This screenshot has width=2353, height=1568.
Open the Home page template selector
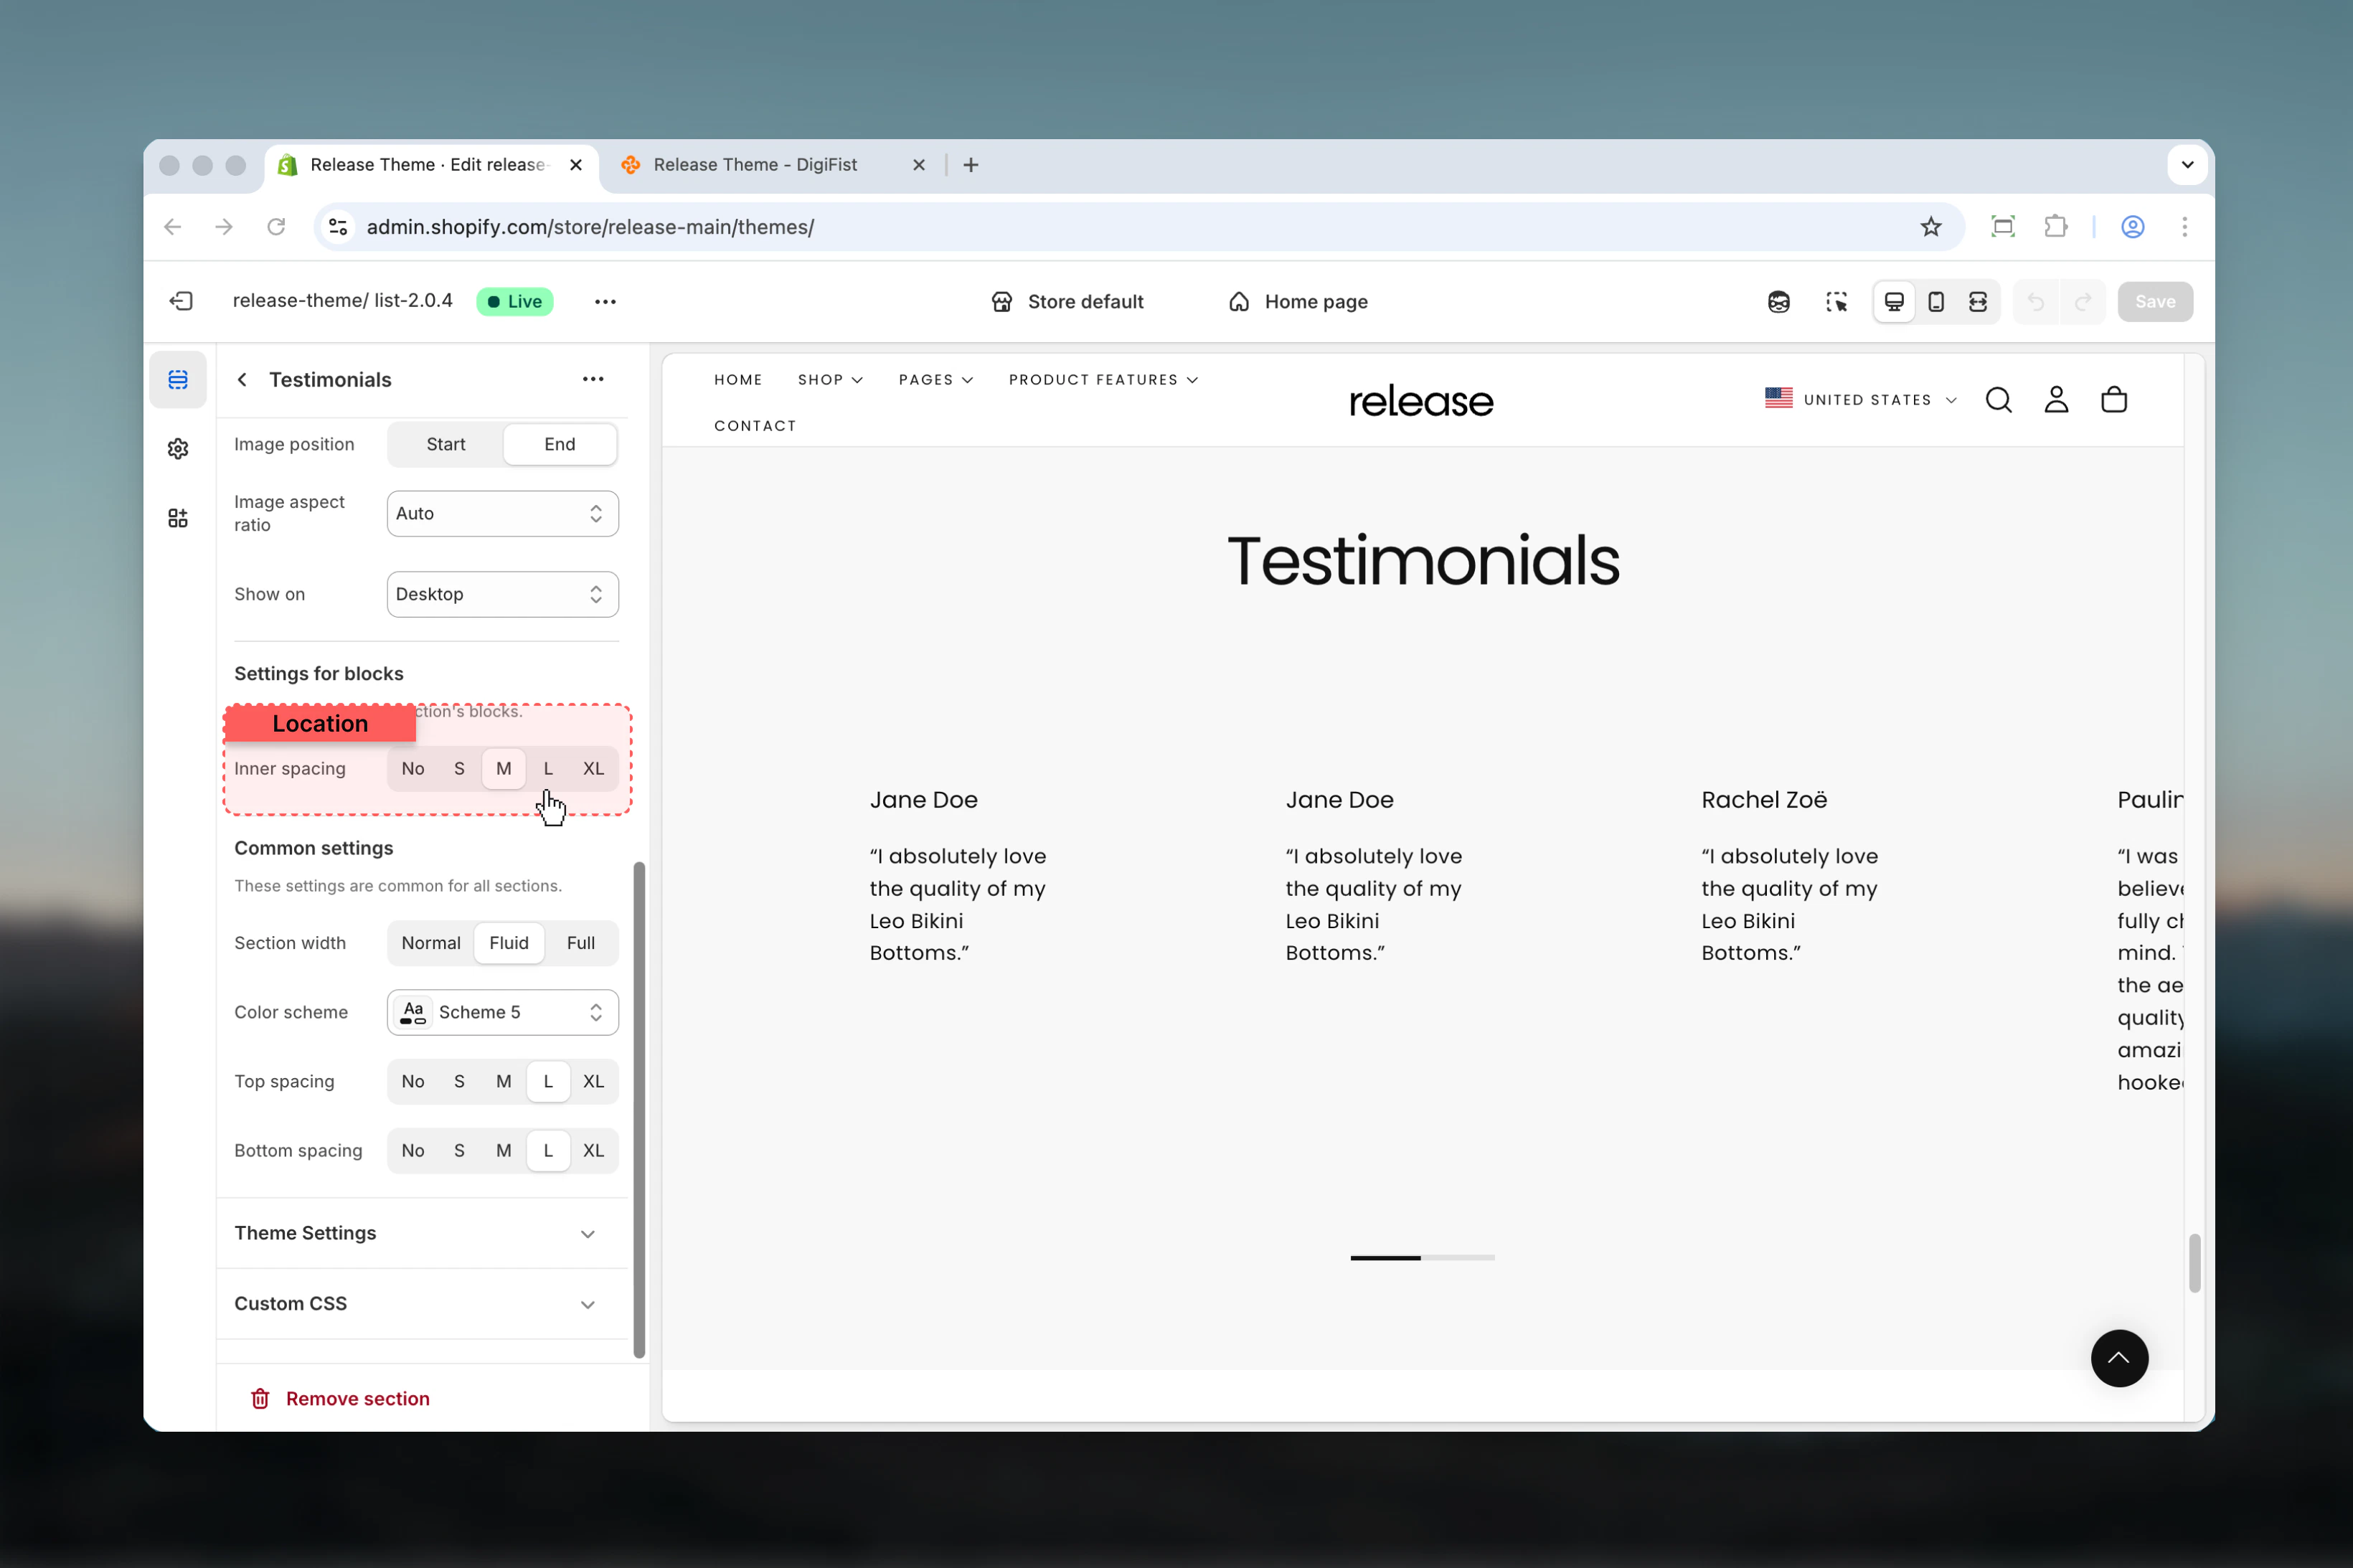pyautogui.click(x=1298, y=302)
